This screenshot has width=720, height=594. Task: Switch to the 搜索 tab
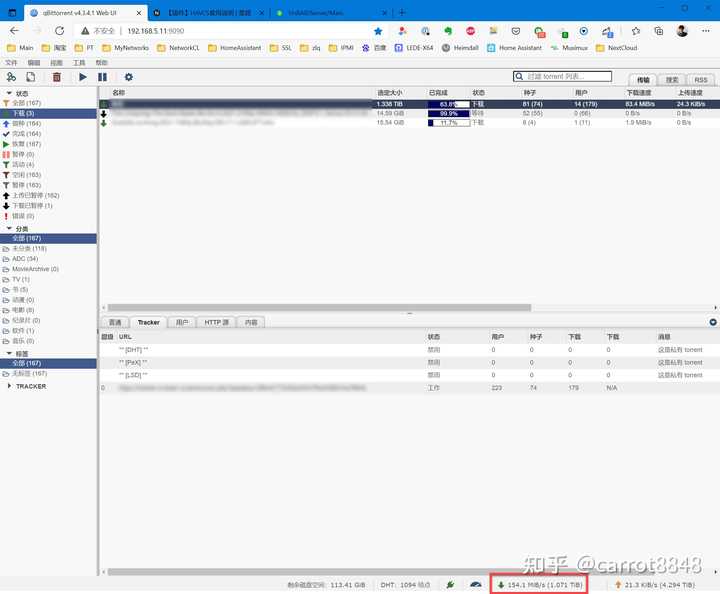click(x=672, y=80)
